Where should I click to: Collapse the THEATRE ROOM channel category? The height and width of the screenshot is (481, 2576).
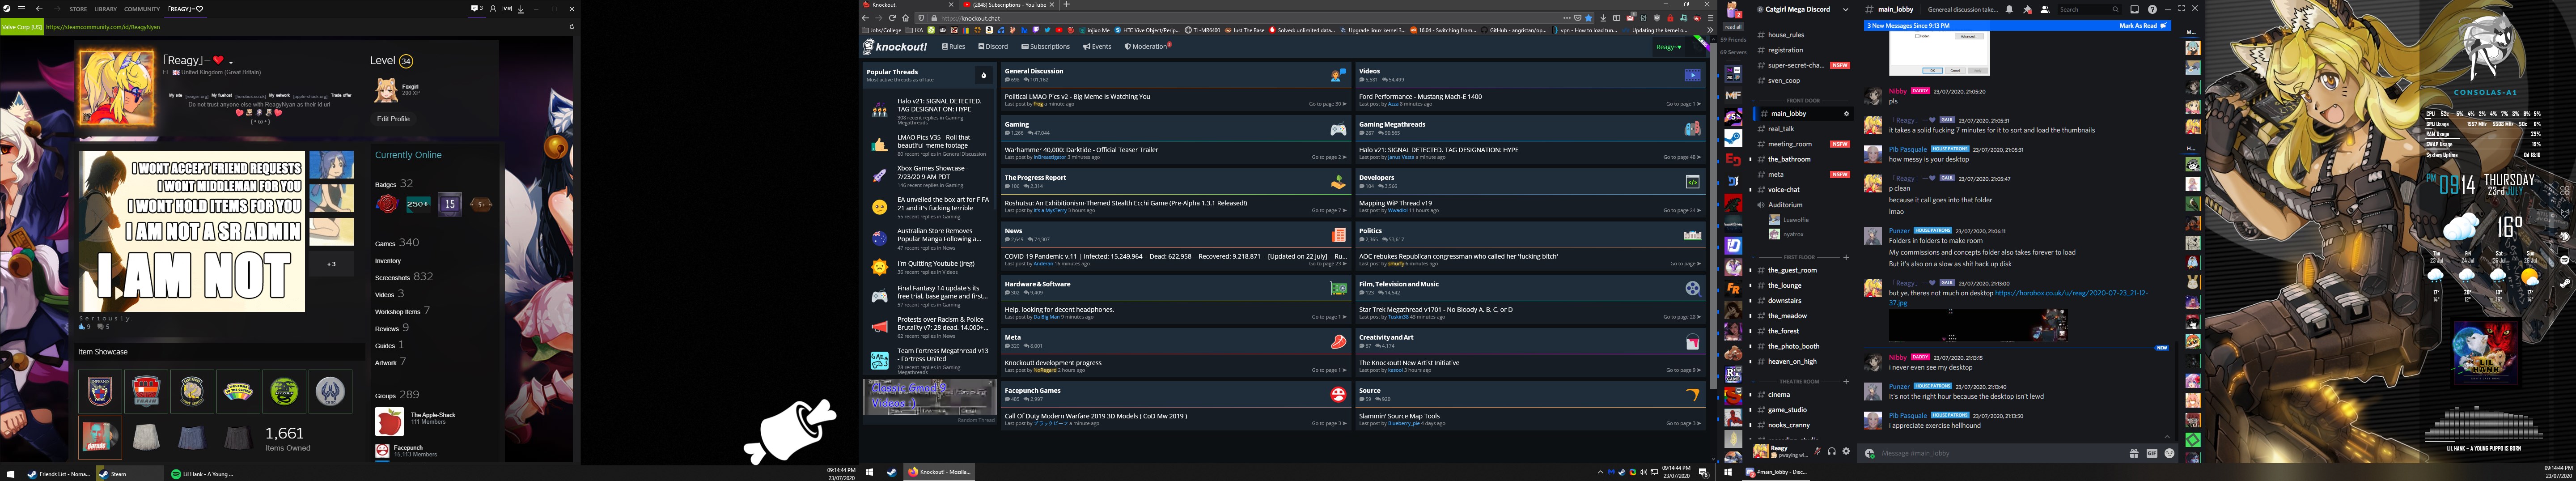point(1799,381)
